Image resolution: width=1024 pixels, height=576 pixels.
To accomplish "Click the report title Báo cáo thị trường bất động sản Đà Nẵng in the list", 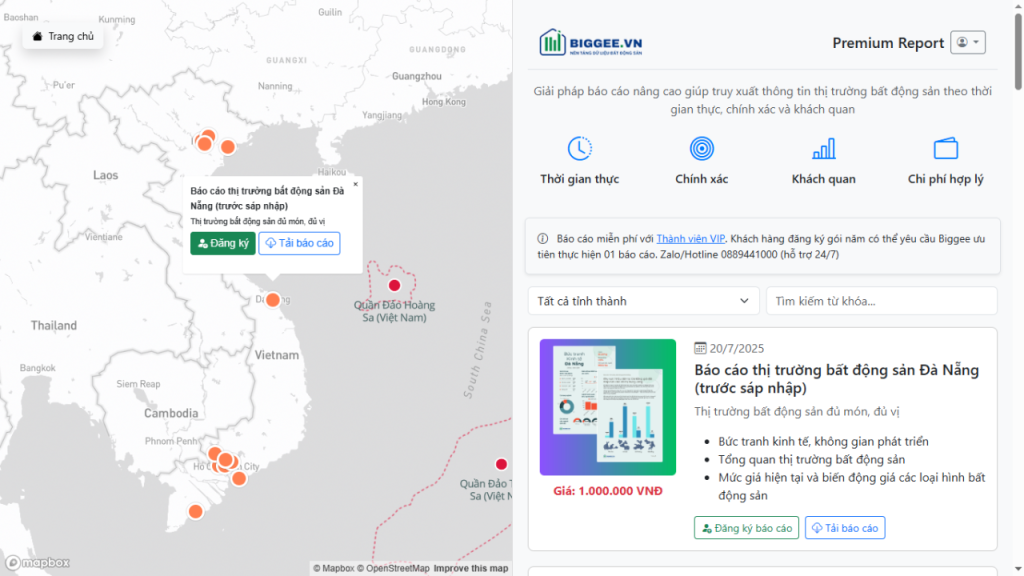I will tap(837, 379).
